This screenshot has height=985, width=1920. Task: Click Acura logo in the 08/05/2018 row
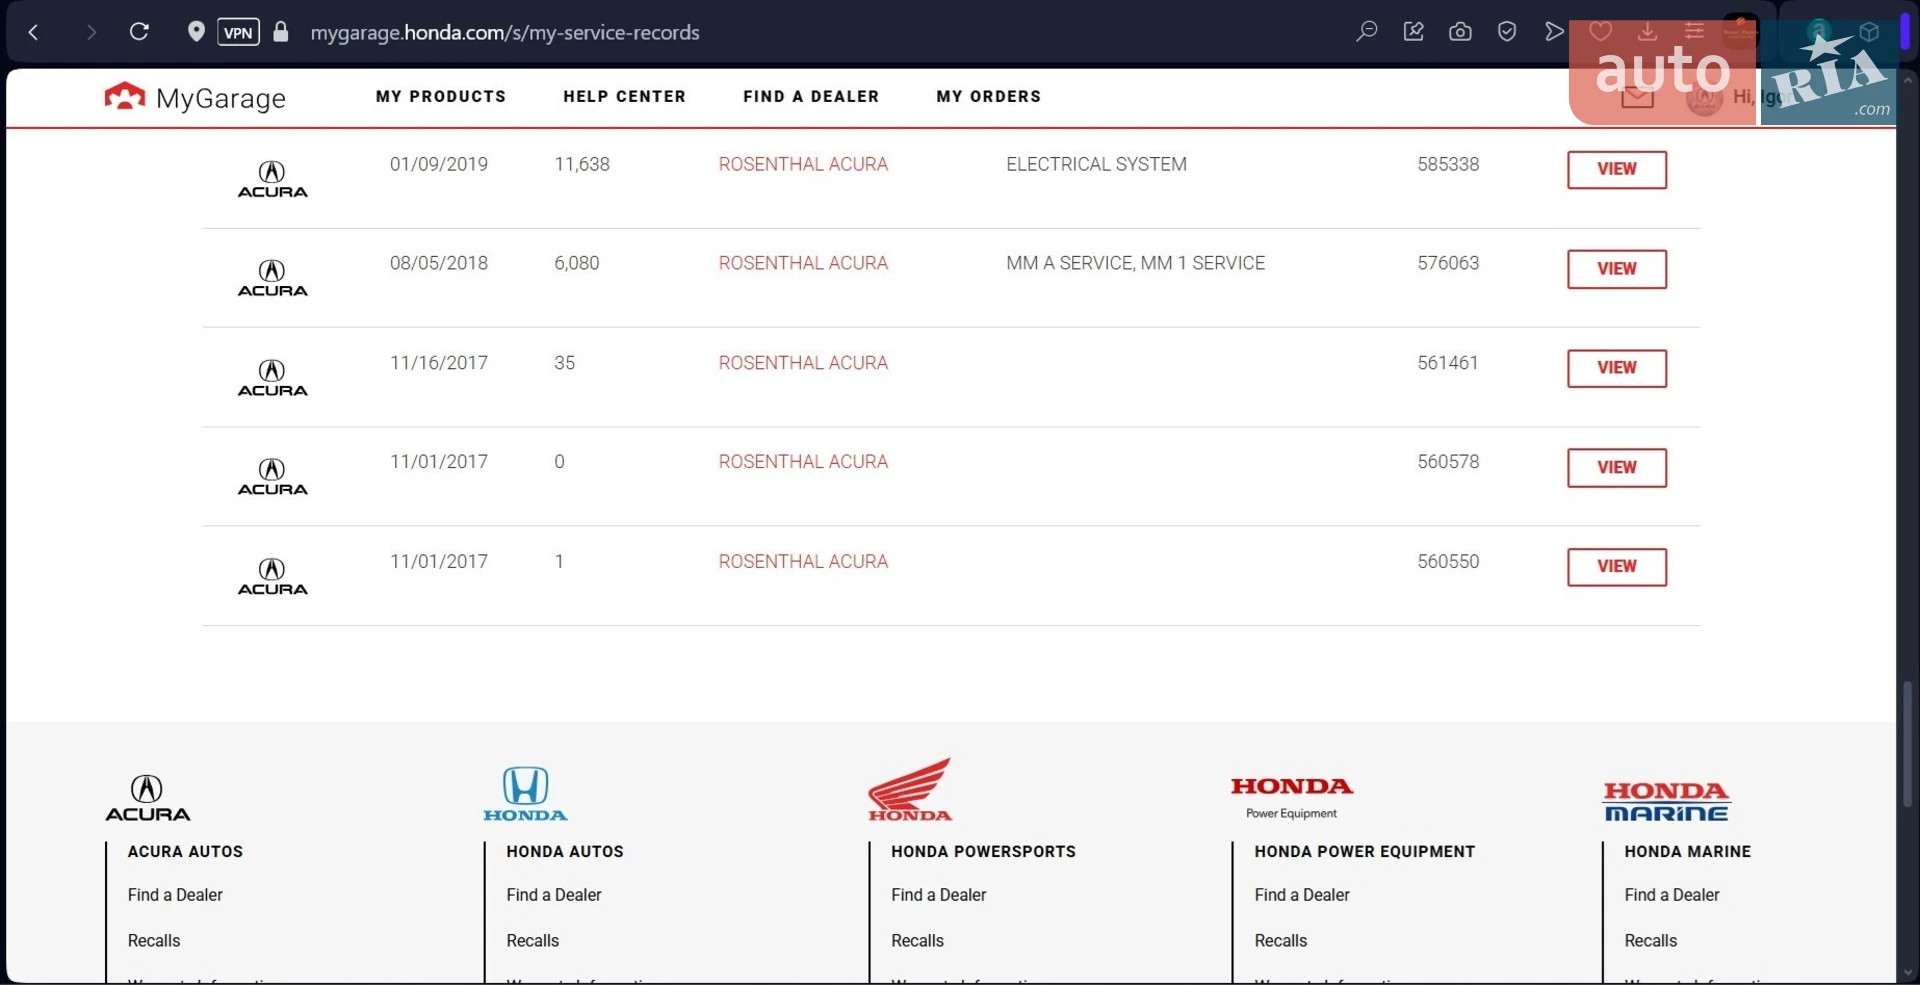pos(272,278)
